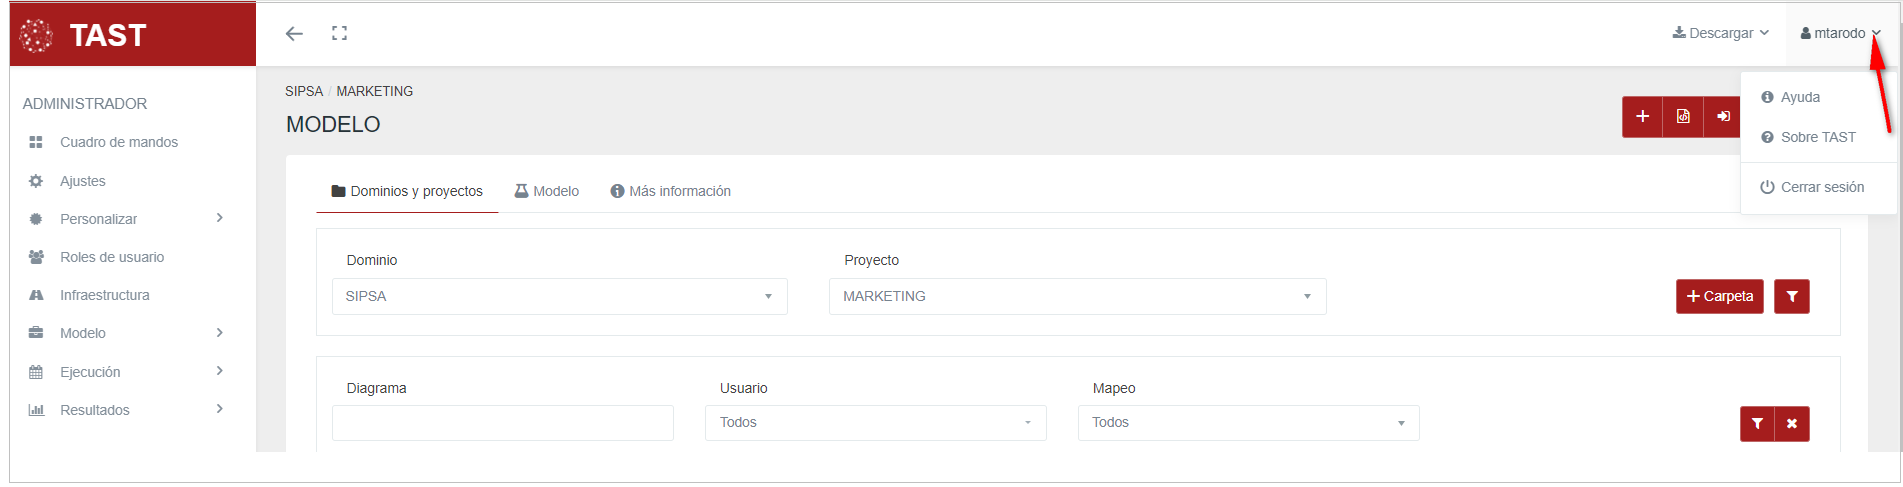Click into the Diagrama text field
Screen dimensions: 1903x487
(x=502, y=423)
